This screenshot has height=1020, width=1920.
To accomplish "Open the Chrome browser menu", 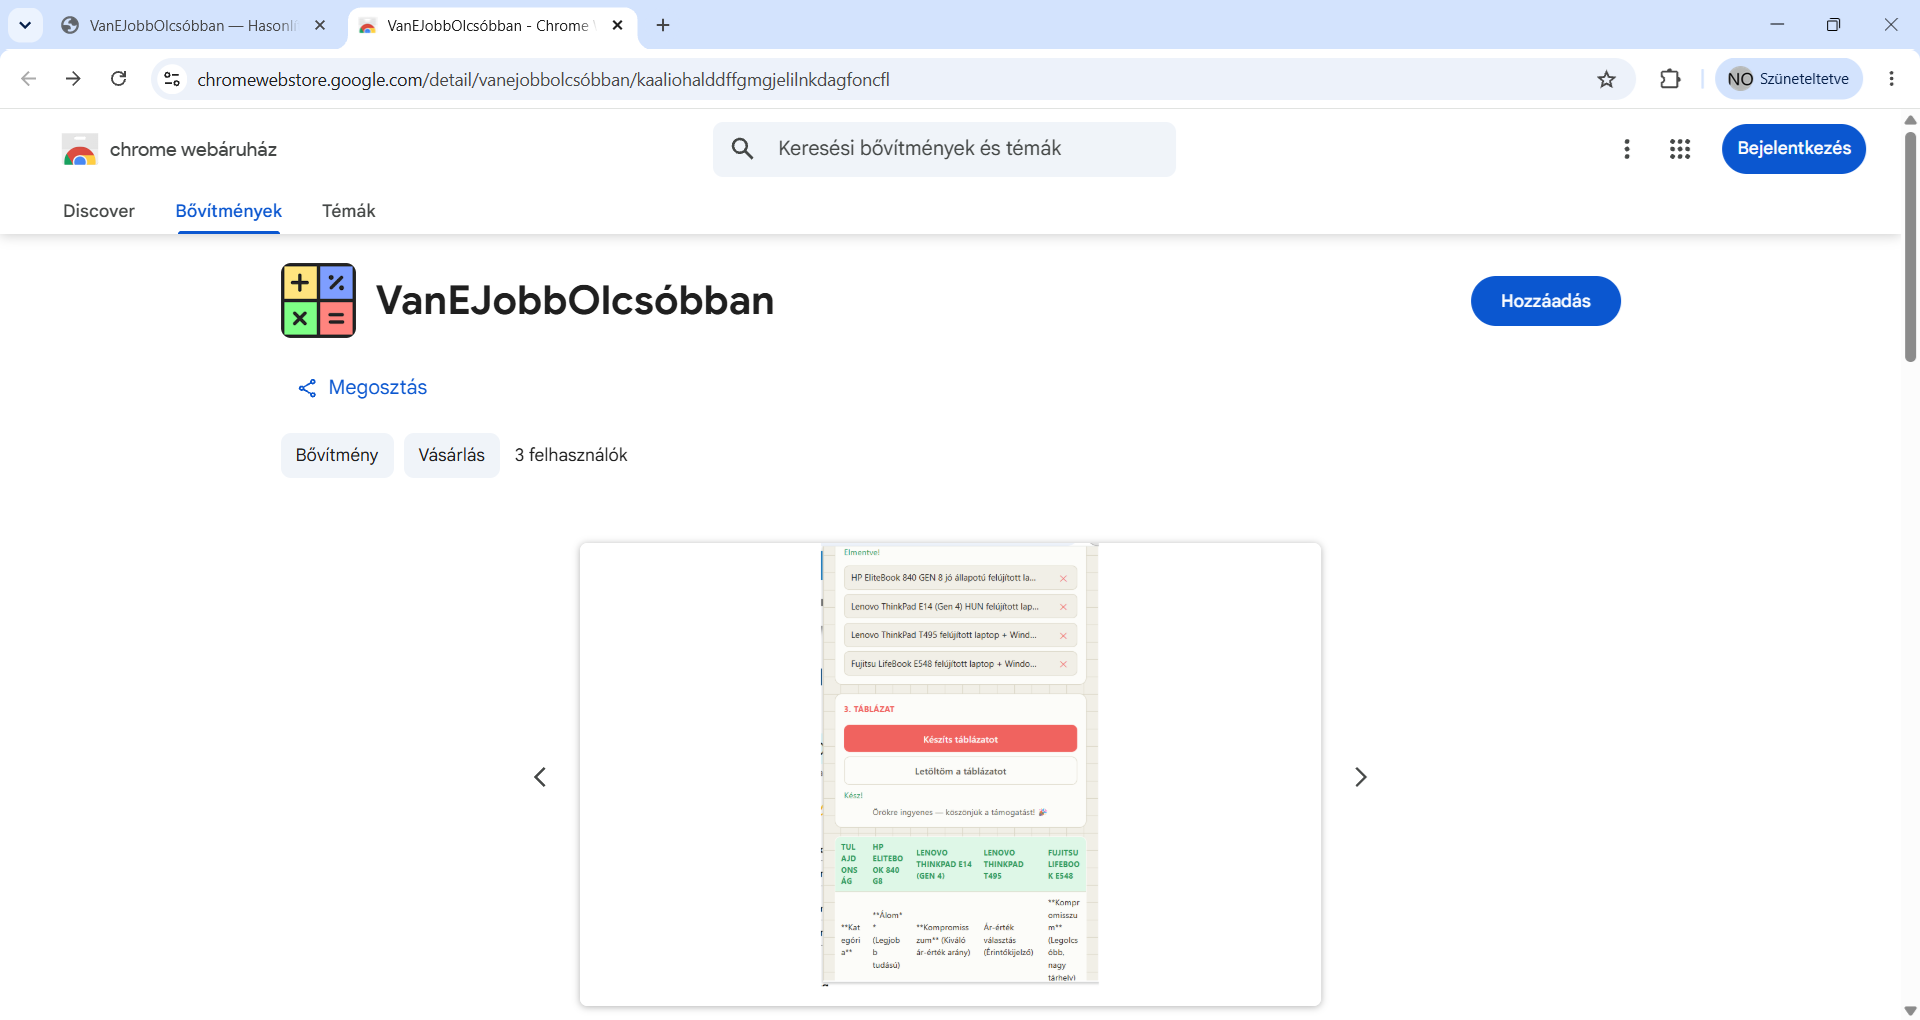I will (x=1891, y=79).
